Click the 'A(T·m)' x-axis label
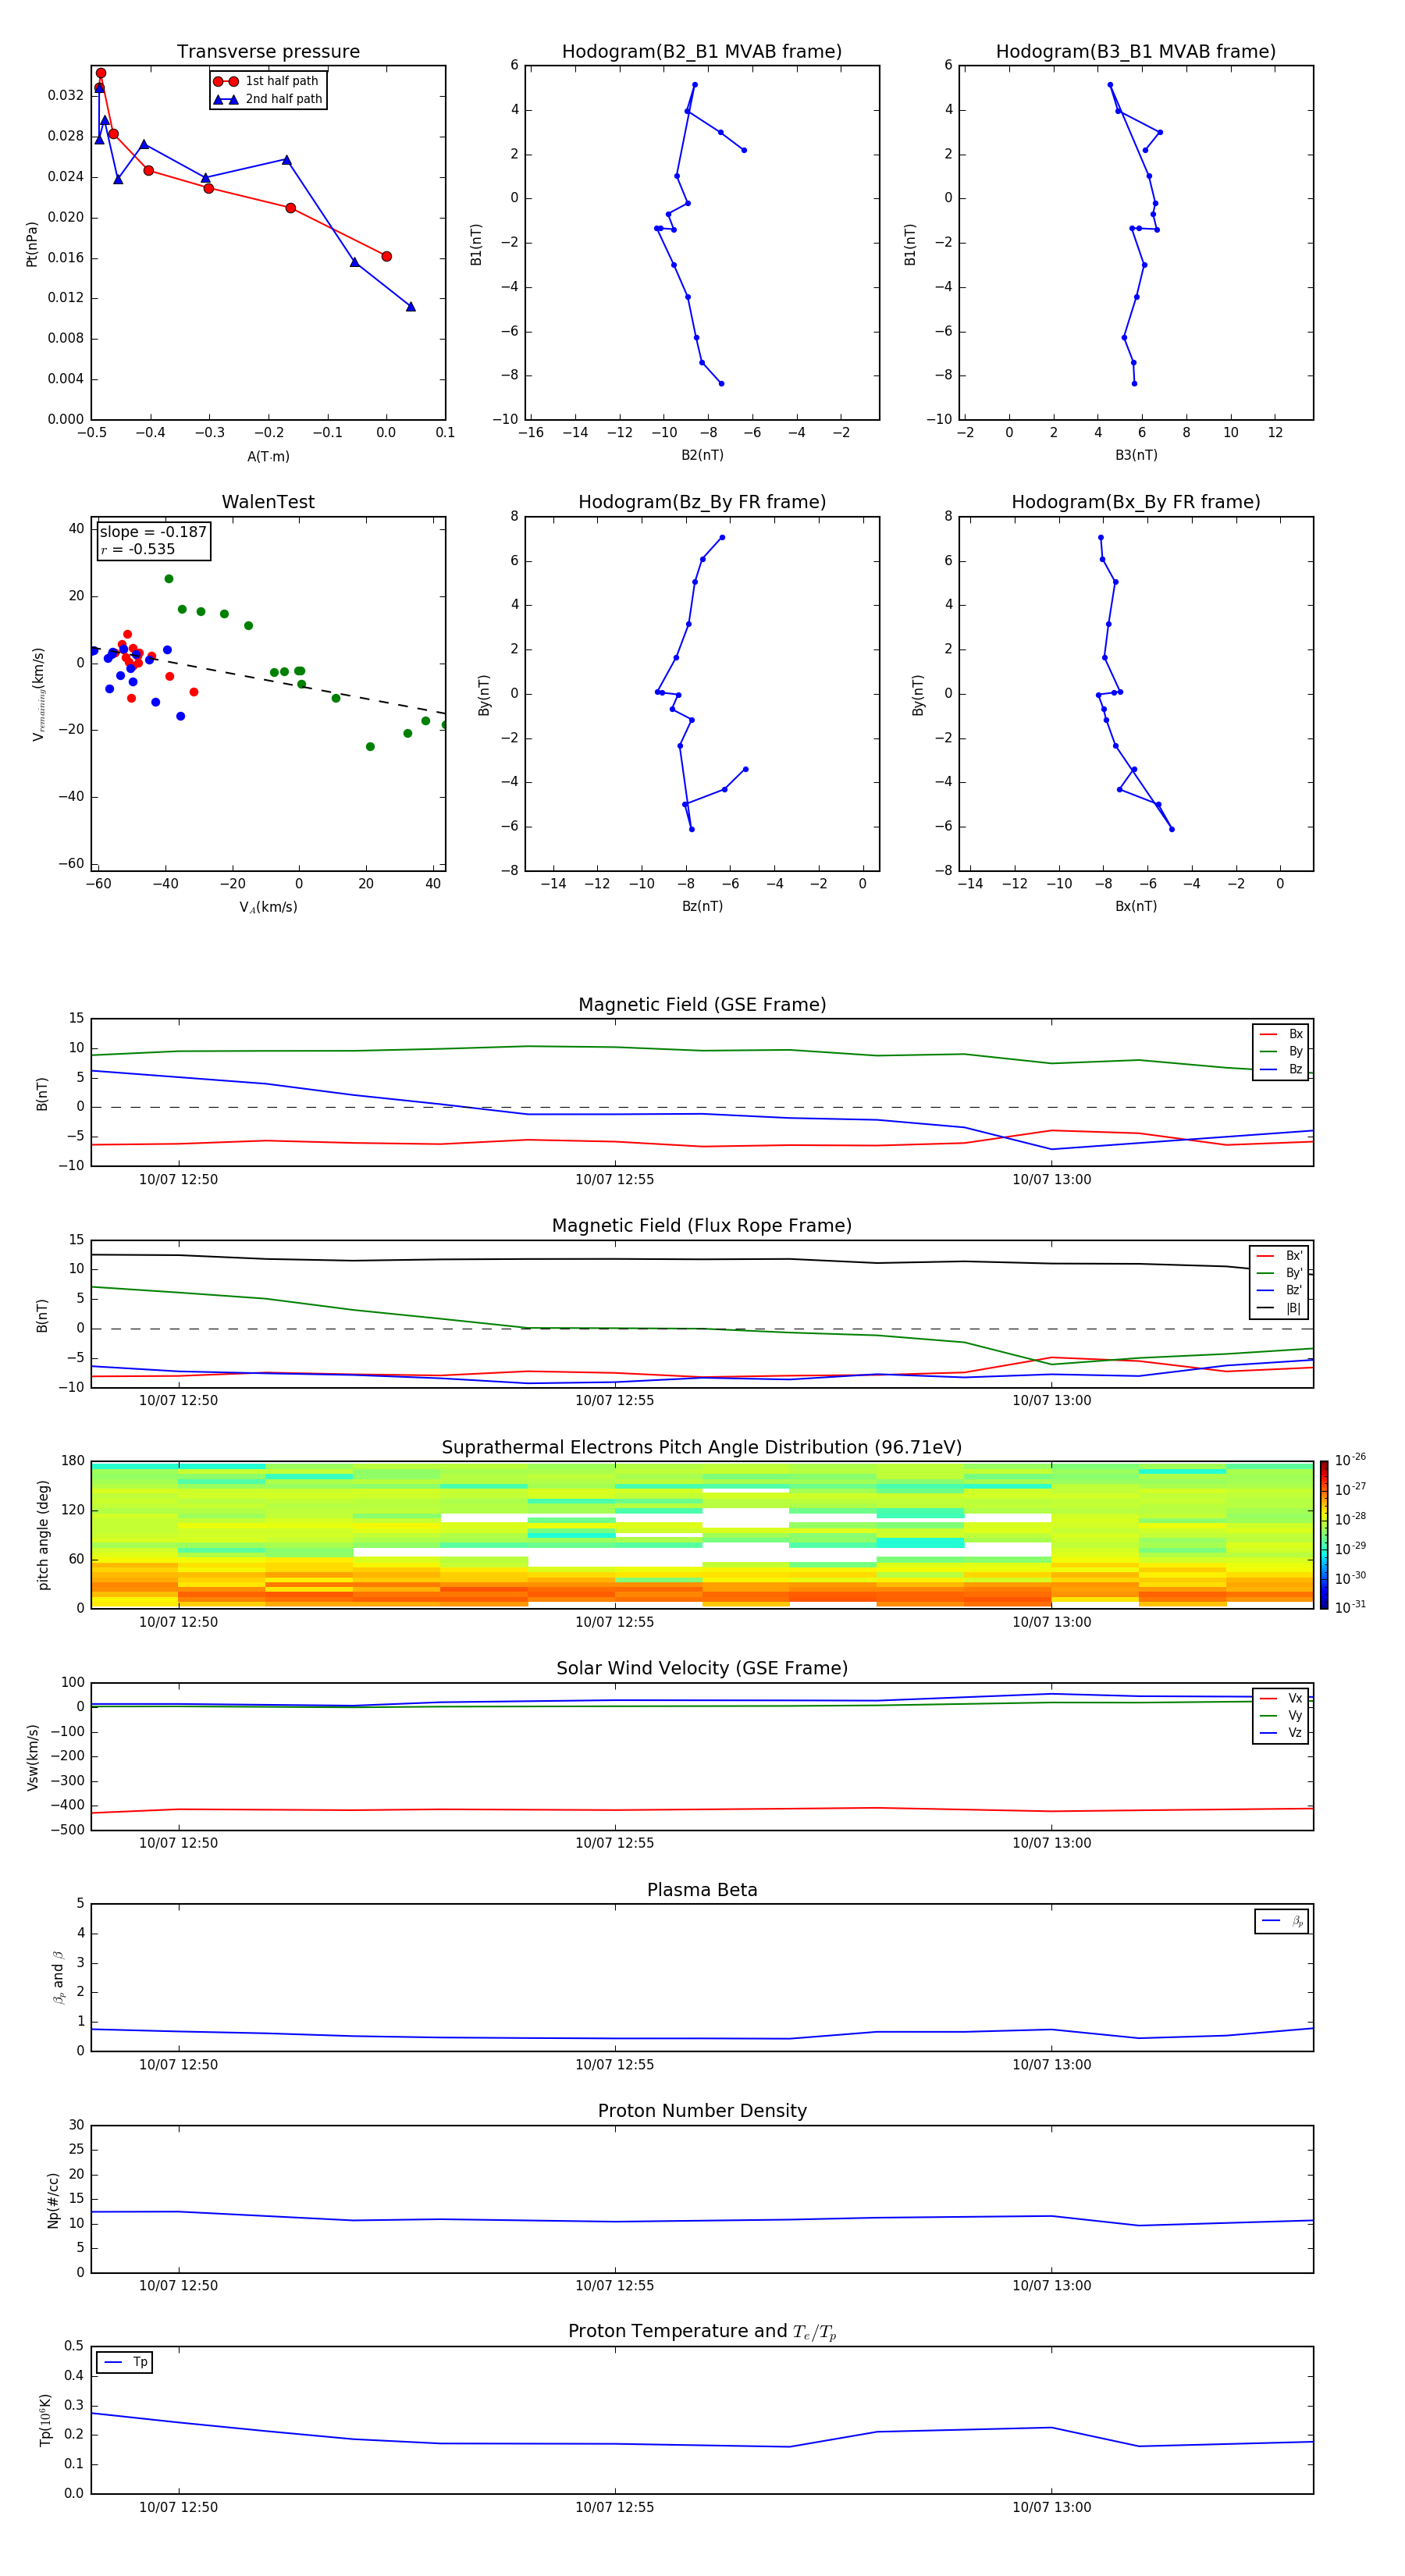The image size is (1405, 2576). pyautogui.click(x=268, y=456)
